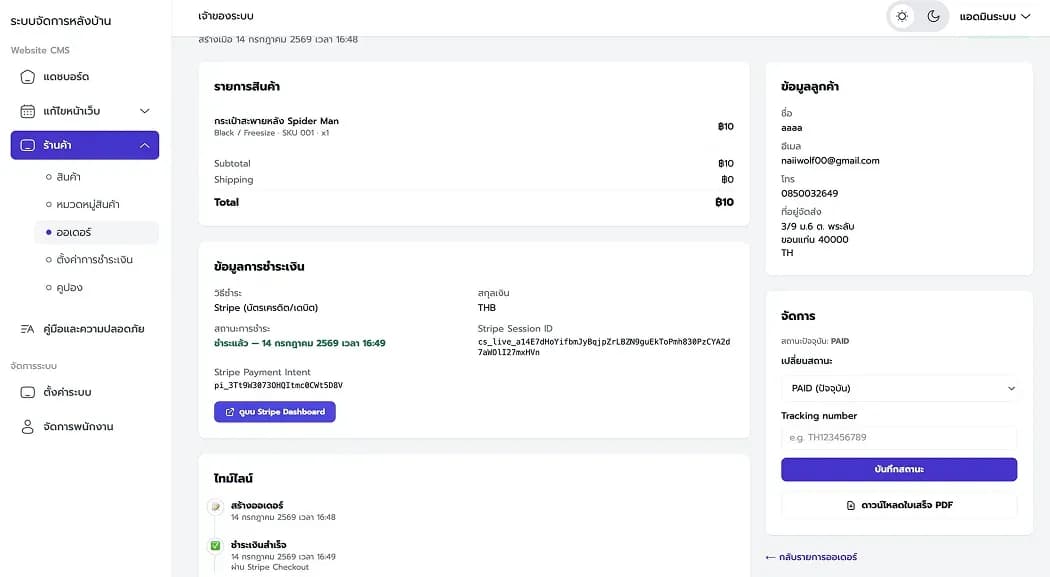This screenshot has width=1050, height=577.
Task: Select ออเดอร์ submenu item
Action: [x=96, y=232]
